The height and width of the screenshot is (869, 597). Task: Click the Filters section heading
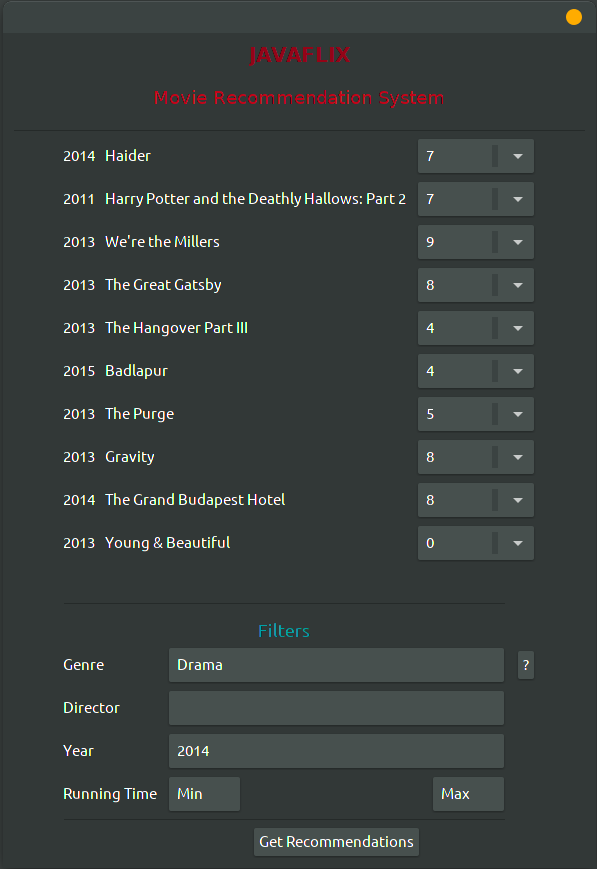284,631
